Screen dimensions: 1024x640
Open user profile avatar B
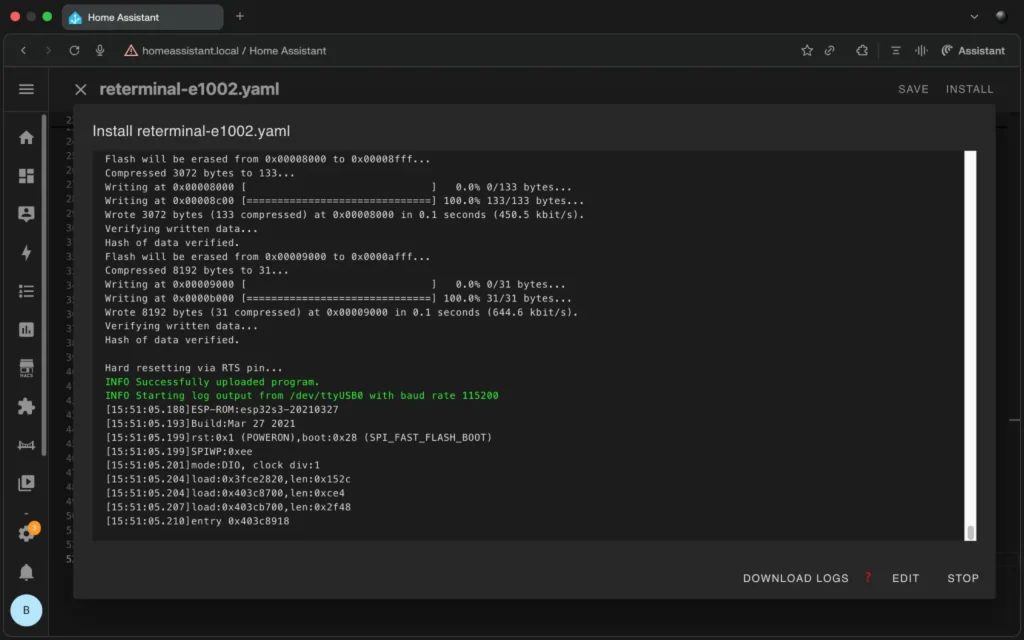click(26, 610)
